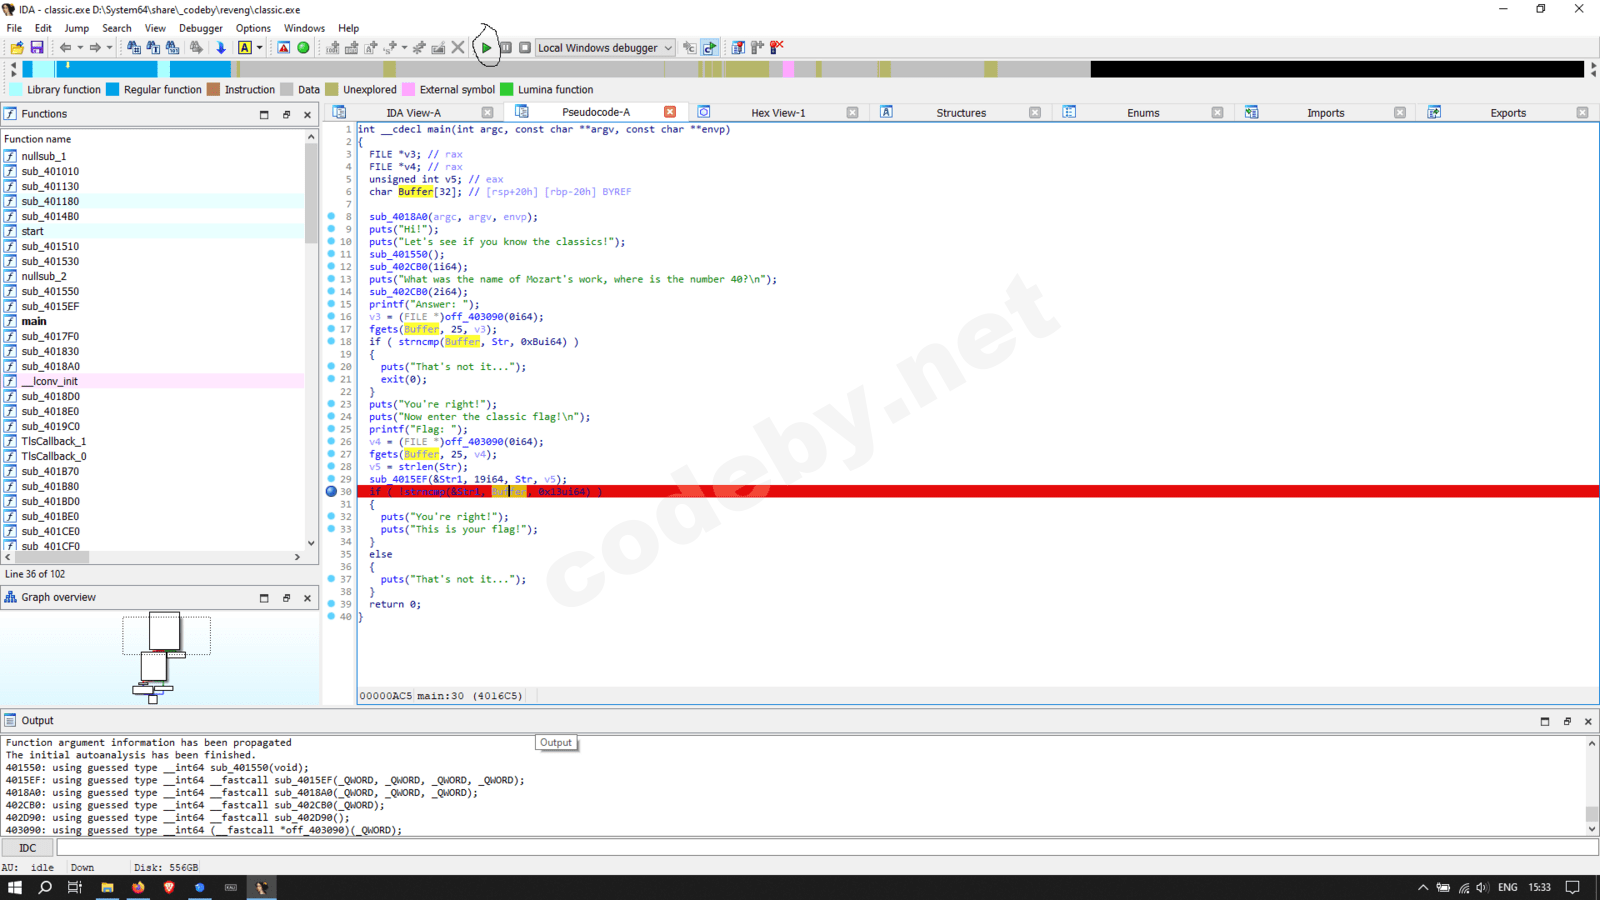Open the File menu

point(14,28)
